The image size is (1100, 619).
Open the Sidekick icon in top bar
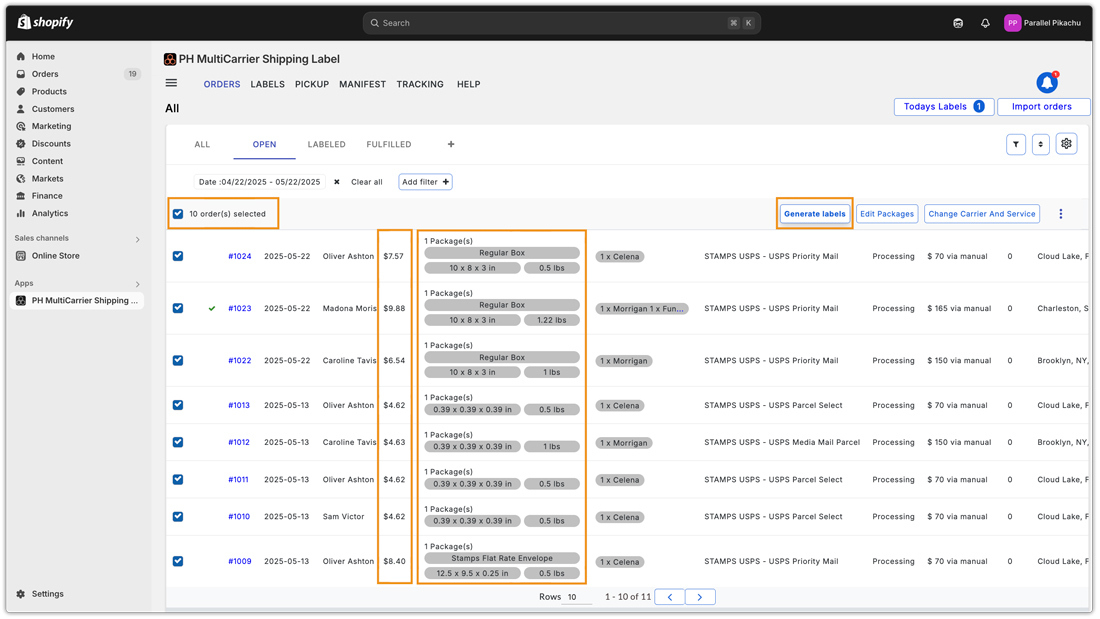coord(958,23)
